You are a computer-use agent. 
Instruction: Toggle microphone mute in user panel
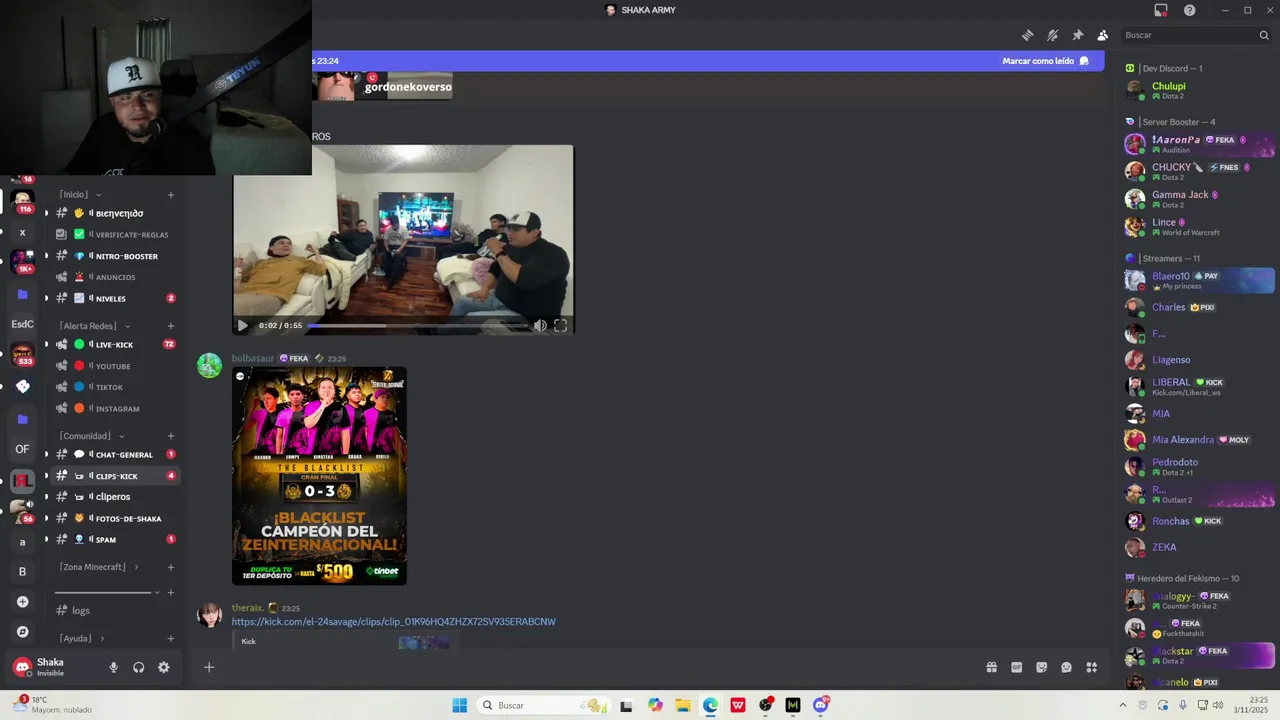(113, 667)
